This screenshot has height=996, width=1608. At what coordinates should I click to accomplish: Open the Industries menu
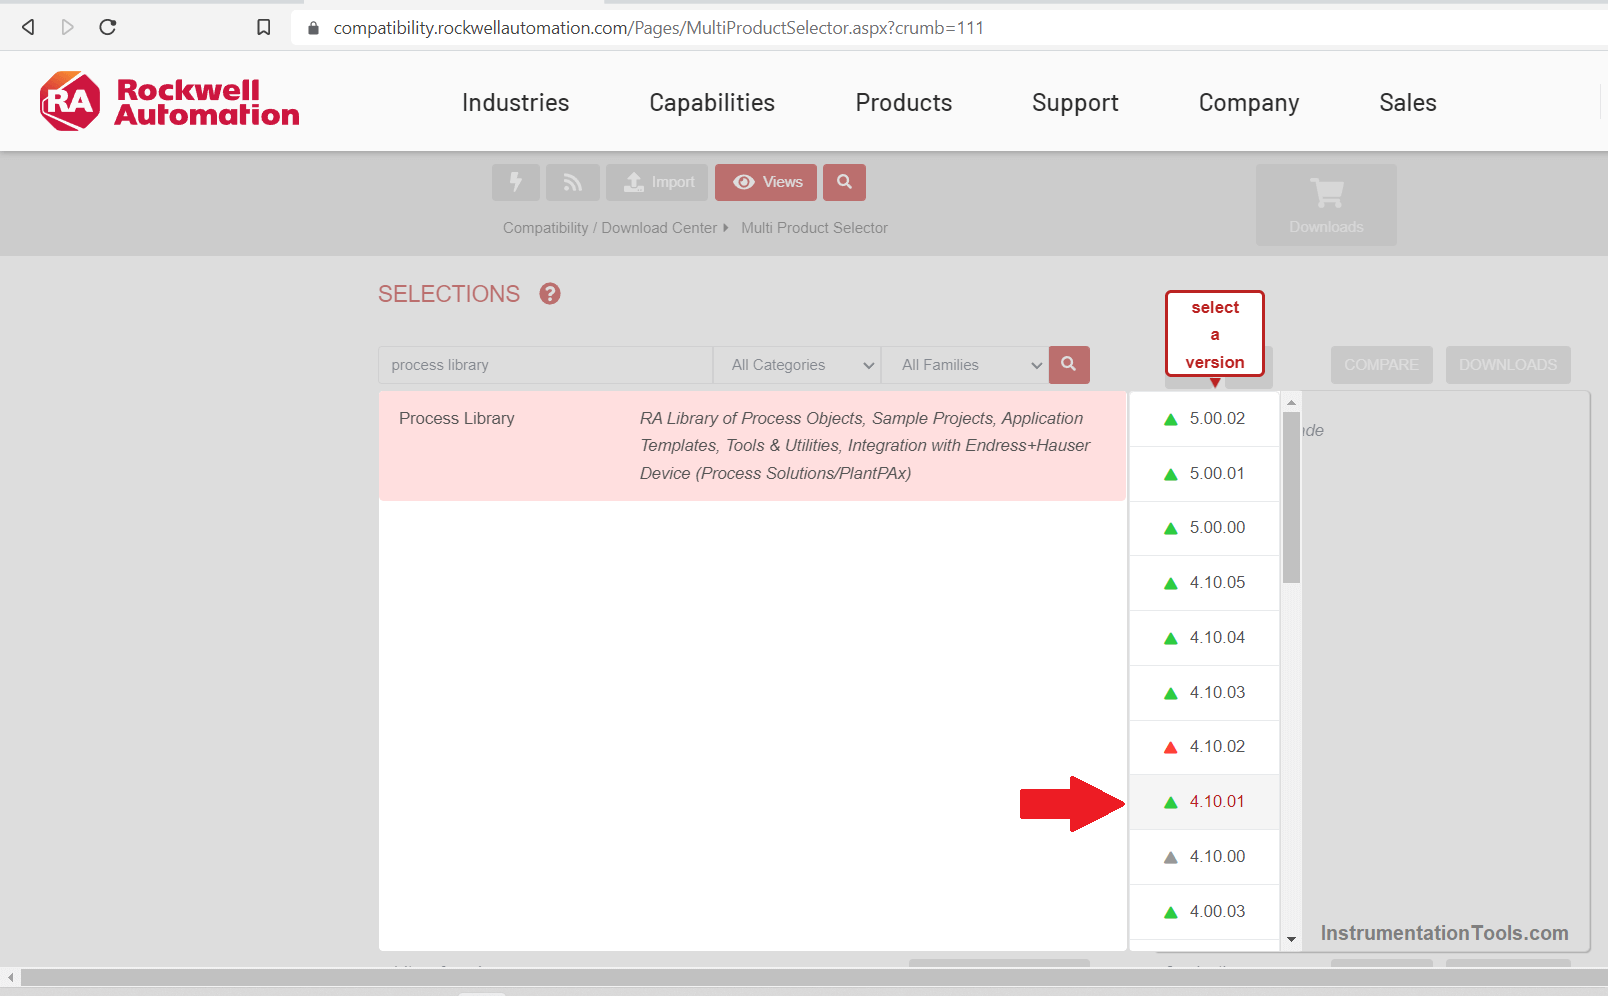tap(515, 102)
